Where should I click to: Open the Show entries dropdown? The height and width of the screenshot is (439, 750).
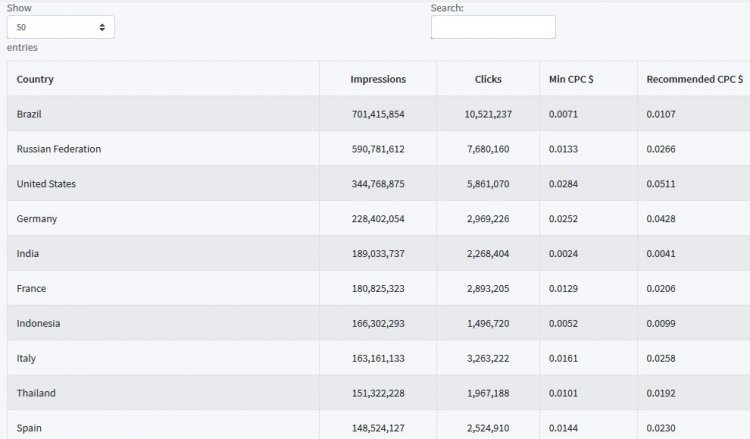(61, 27)
